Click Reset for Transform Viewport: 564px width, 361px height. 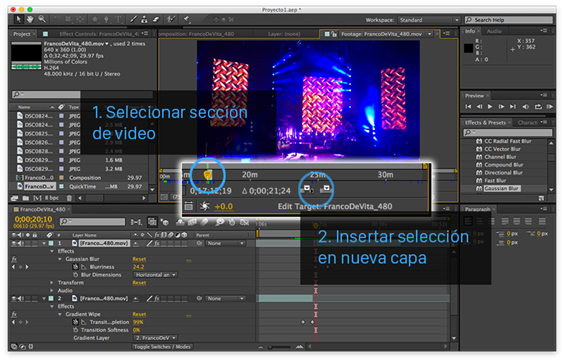(139, 283)
